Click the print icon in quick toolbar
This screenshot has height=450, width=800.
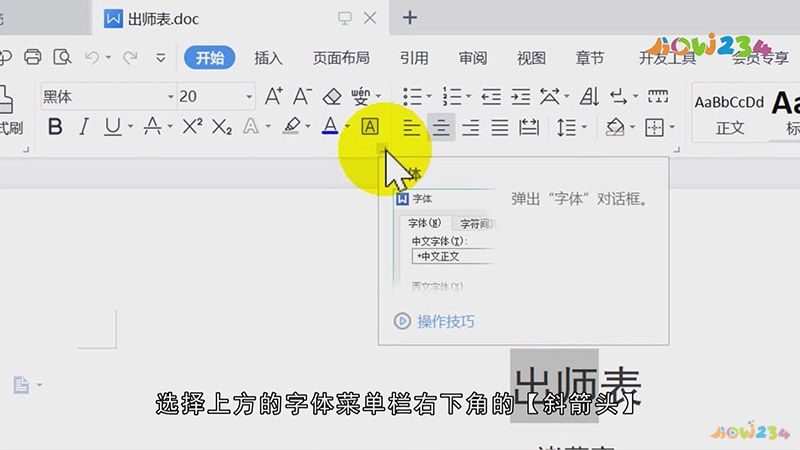pyautogui.click(x=33, y=57)
